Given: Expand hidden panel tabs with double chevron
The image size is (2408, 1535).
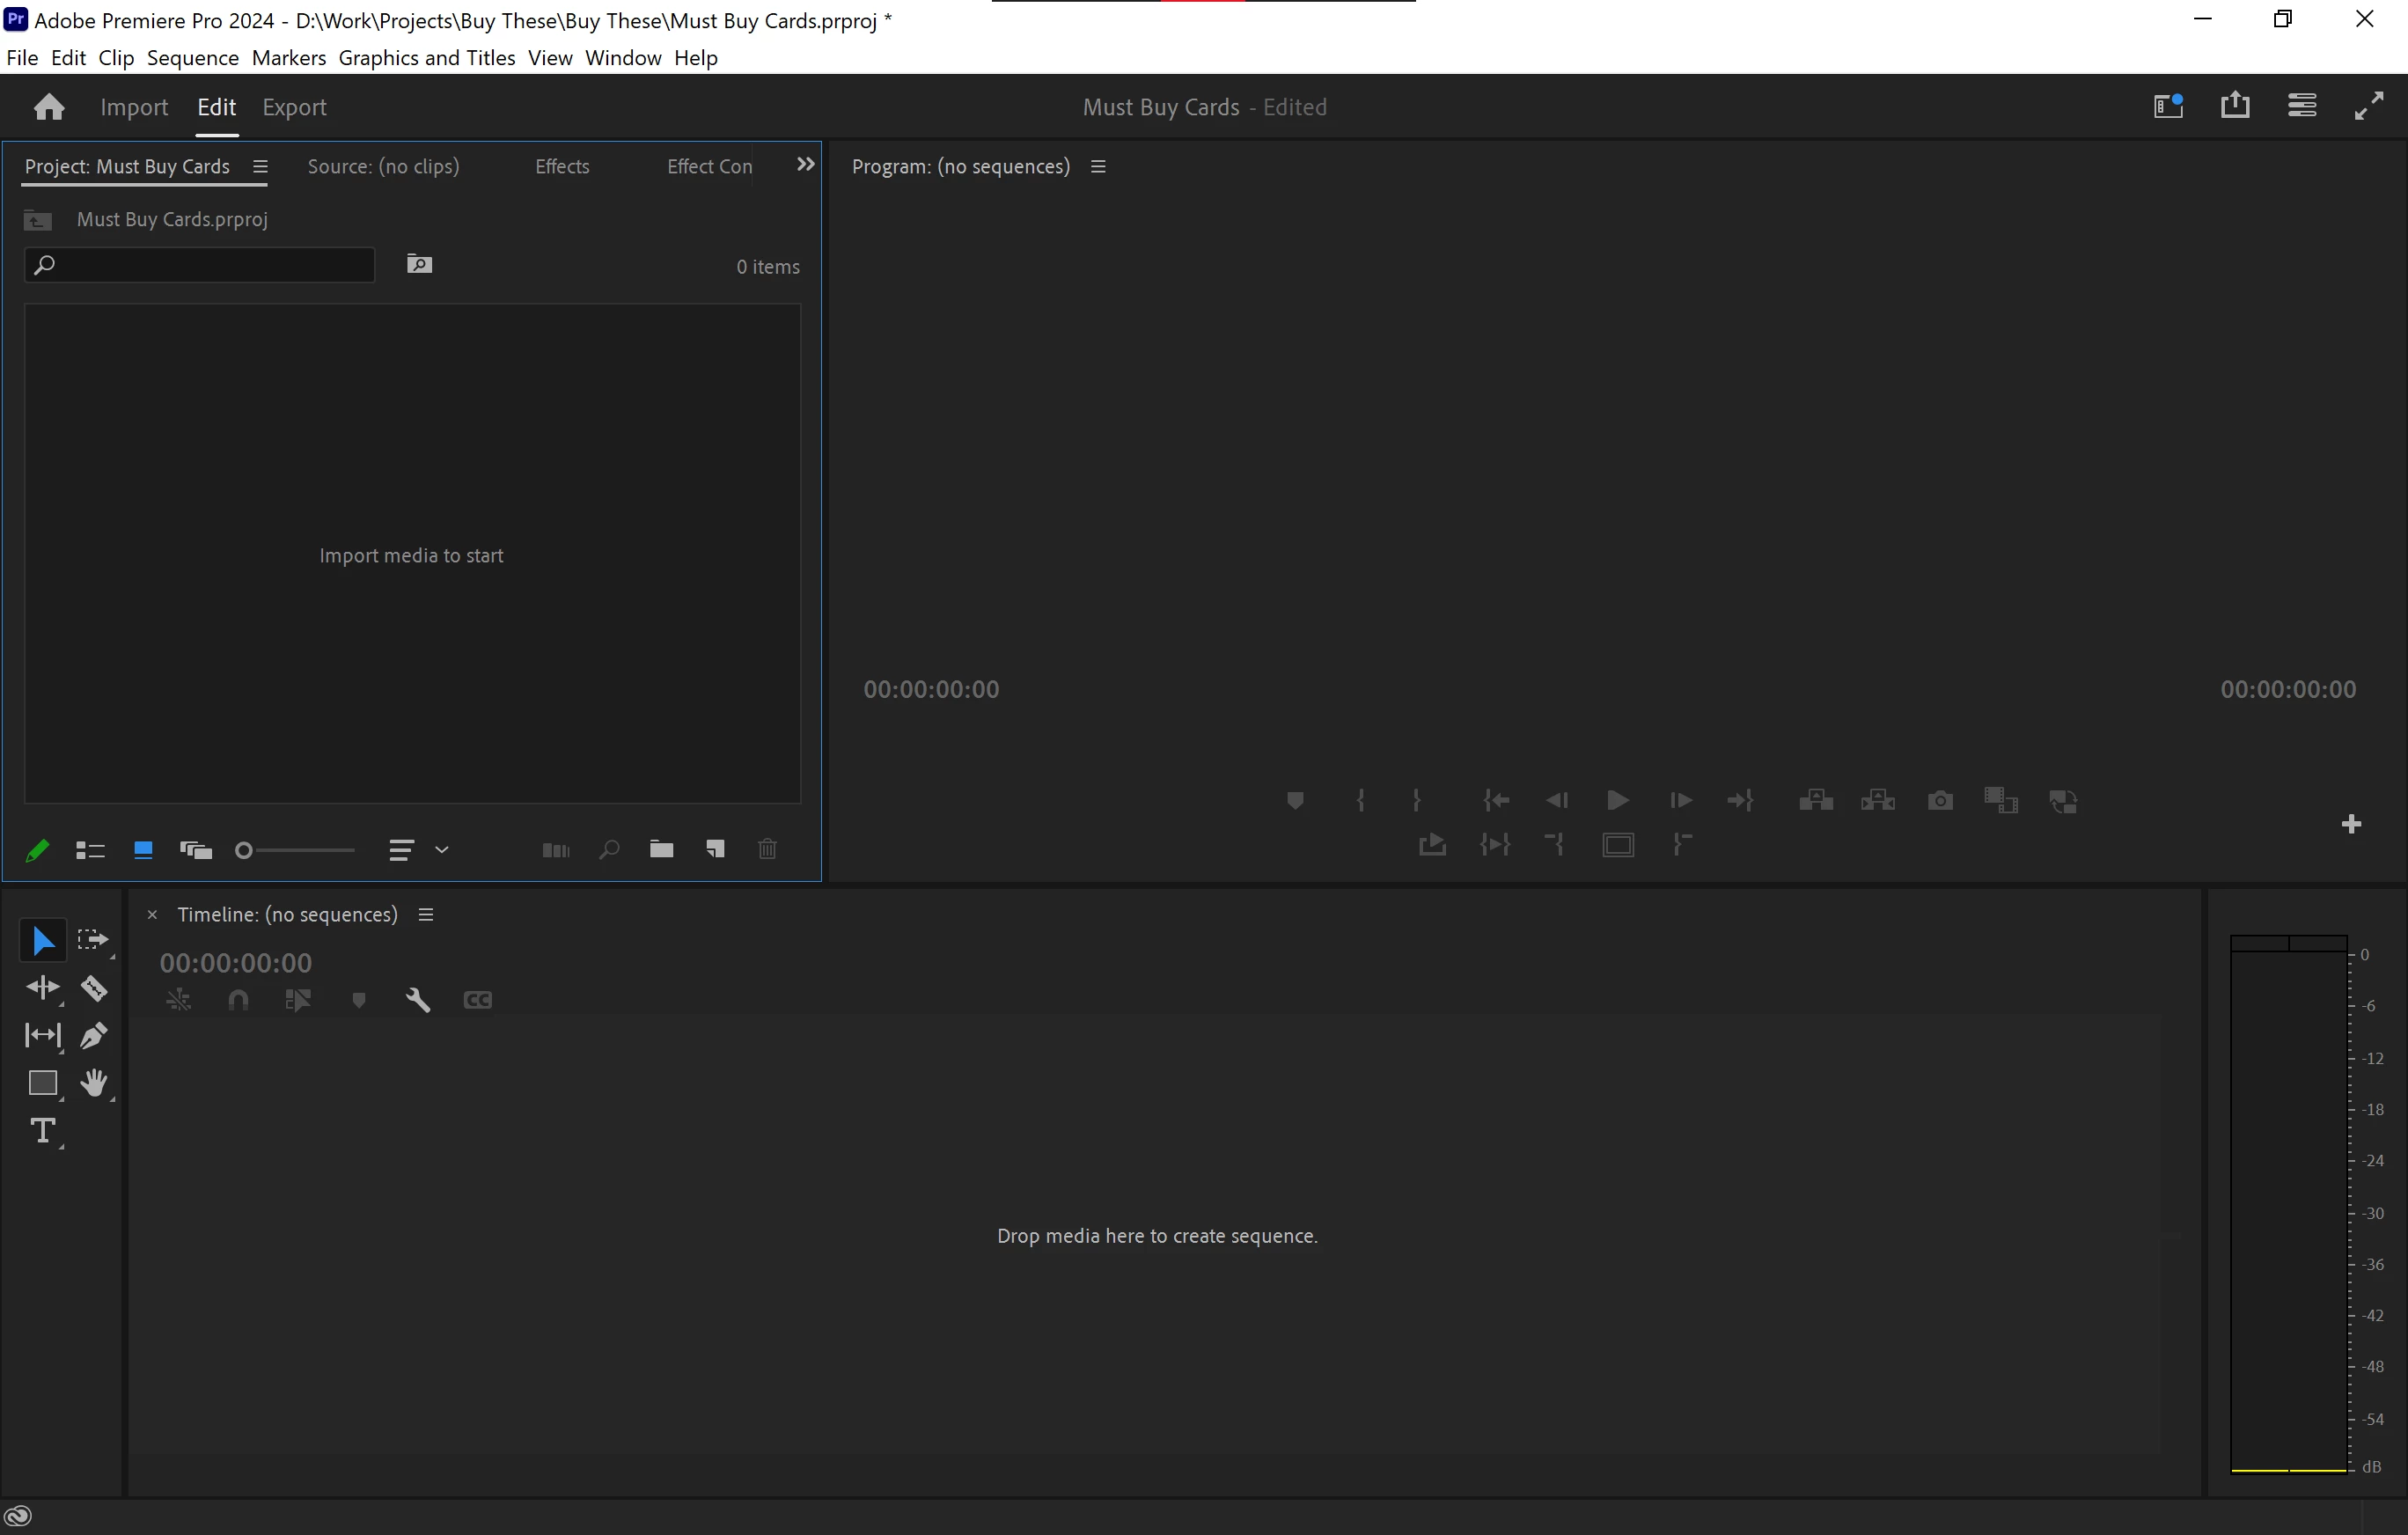Looking at the screenshot, I should [x=805, y=165].
